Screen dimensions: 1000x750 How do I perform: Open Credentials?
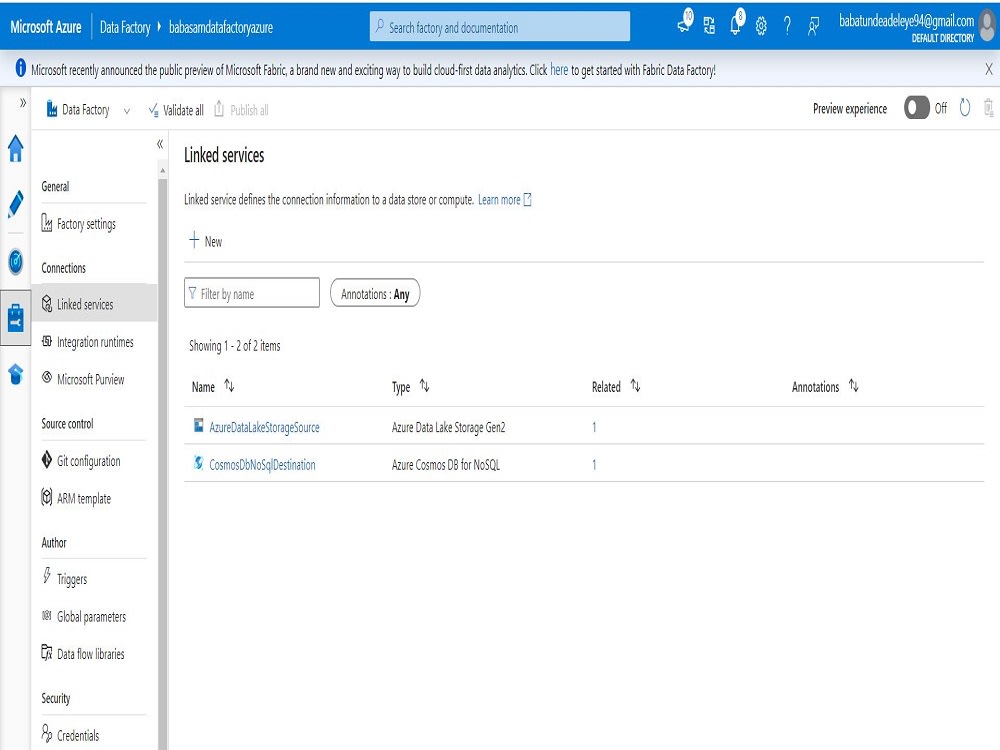click(x=78, y=735)
